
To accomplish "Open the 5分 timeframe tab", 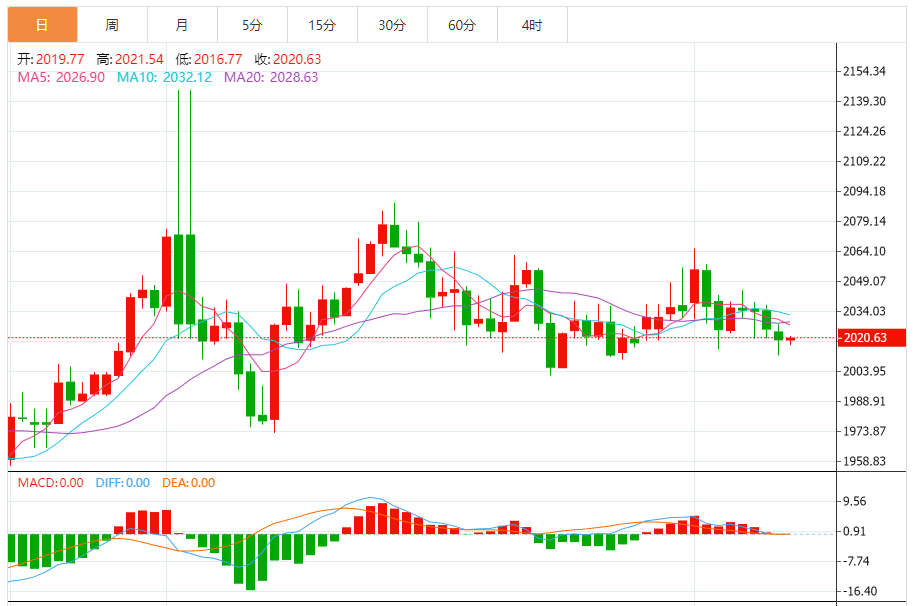I will [x=252, y=24].
